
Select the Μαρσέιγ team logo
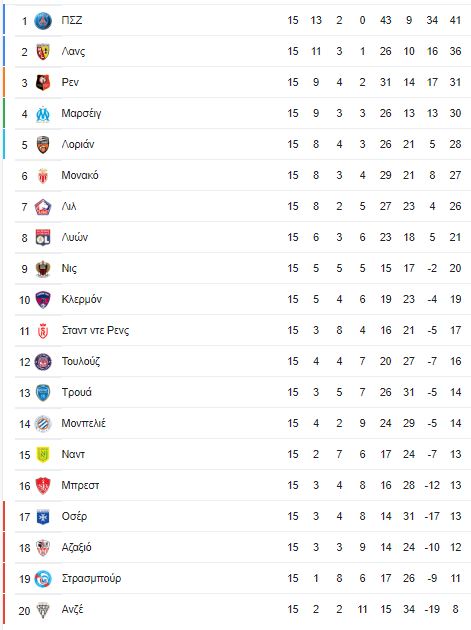tap(43, 114)
